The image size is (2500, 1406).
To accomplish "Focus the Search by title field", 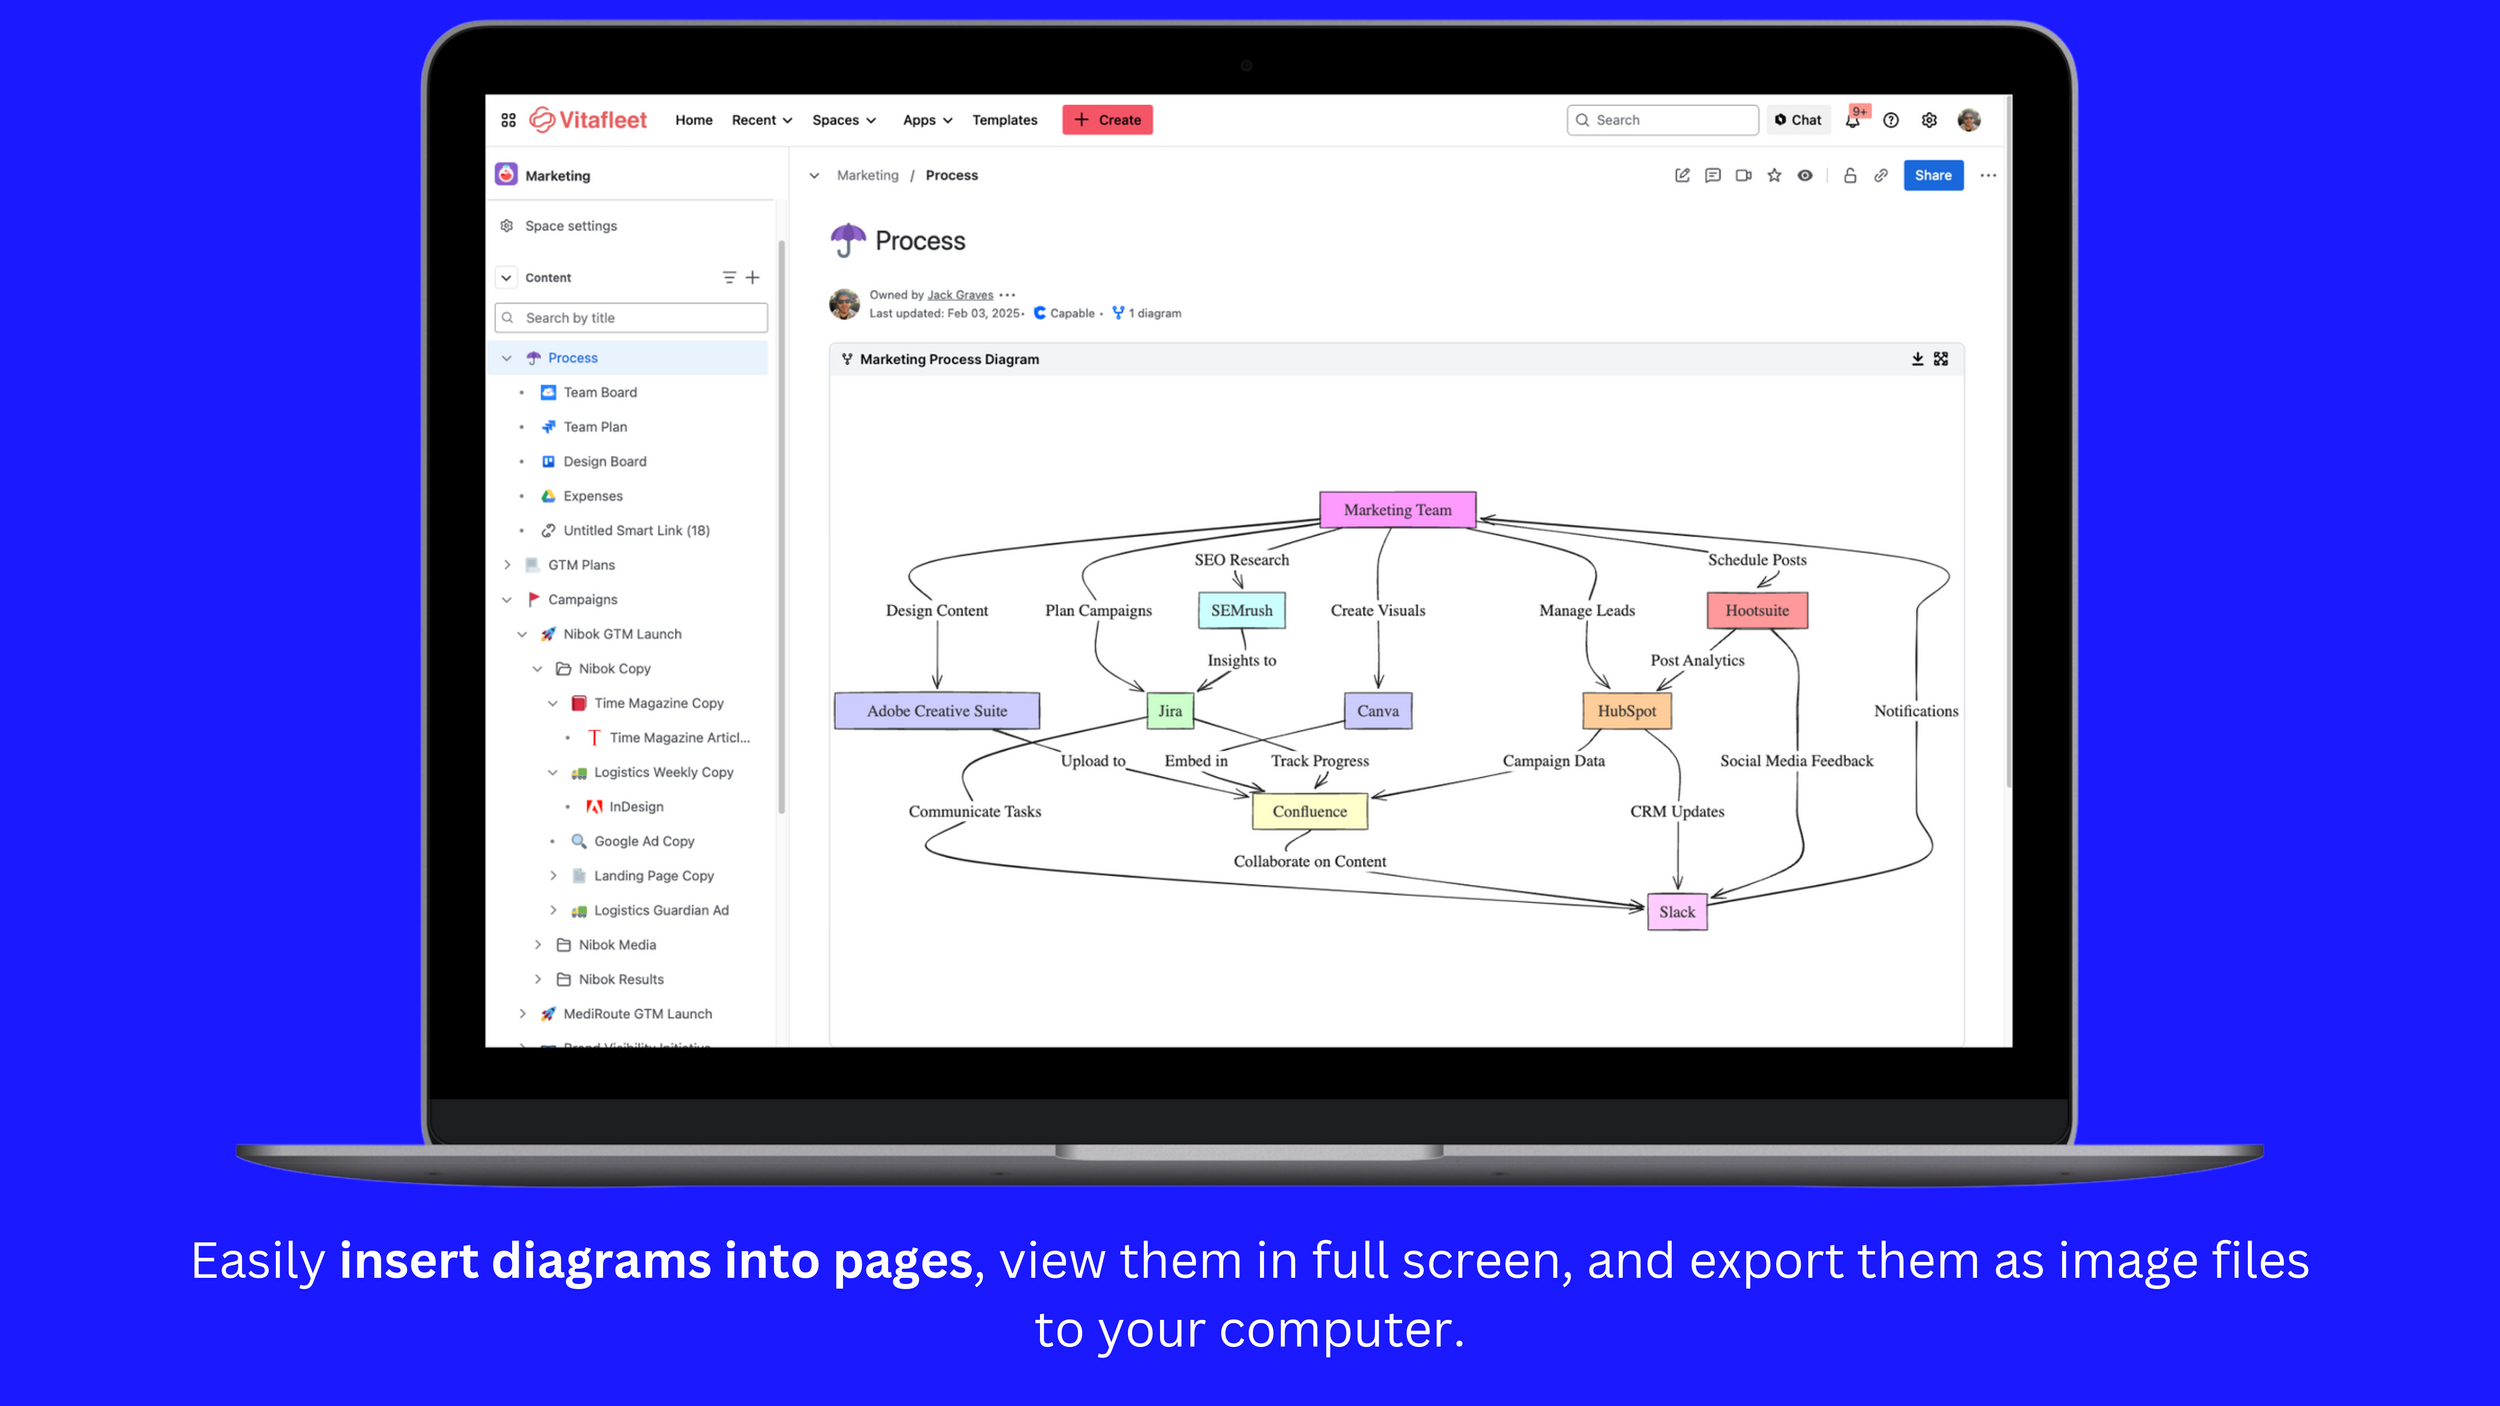I will pos(631,318).
